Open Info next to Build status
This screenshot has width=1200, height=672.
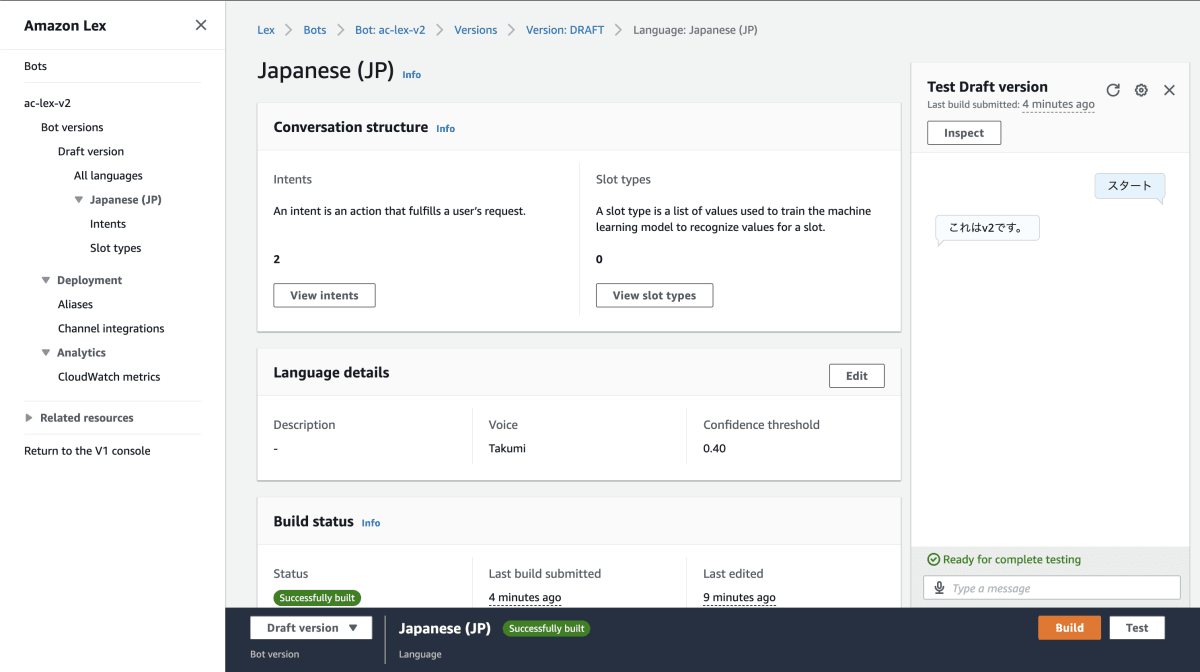click(371, 523)
